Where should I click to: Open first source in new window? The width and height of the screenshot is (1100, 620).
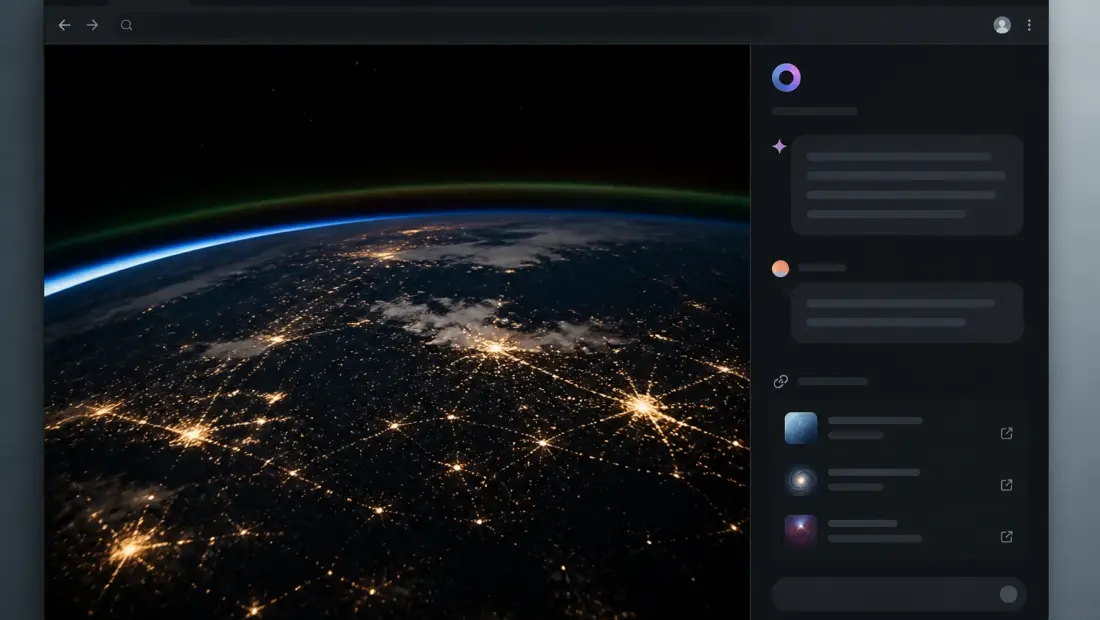click(1007, 433)
